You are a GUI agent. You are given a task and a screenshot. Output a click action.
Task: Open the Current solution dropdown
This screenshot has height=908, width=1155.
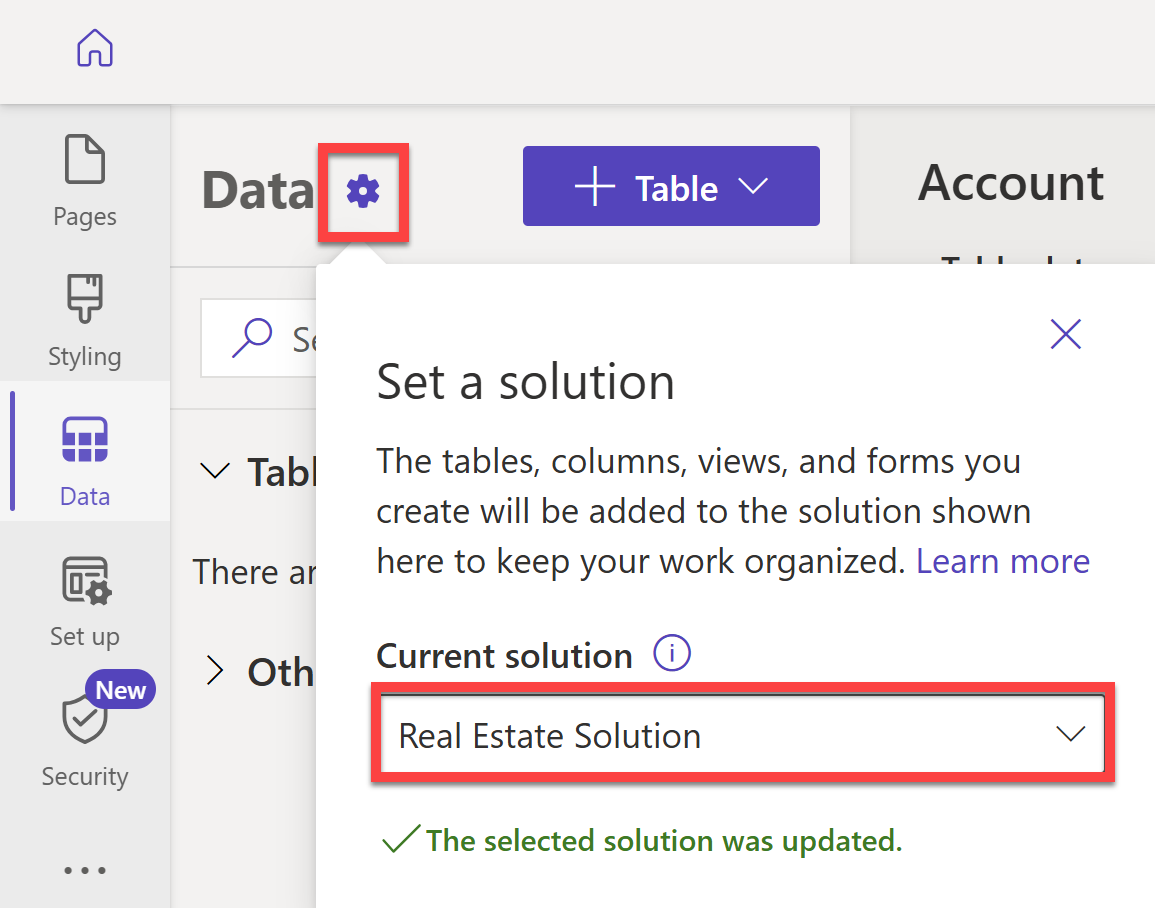pyautogui.click(x=1071, y=734)
